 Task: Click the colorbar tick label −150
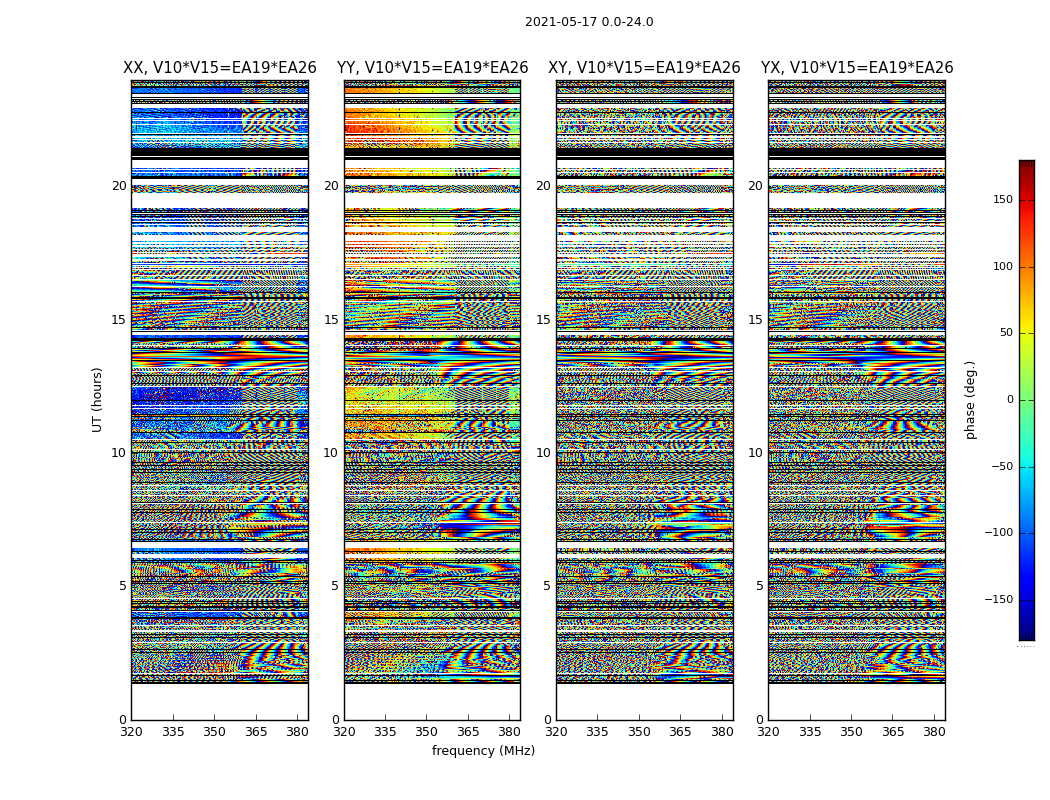[x=998, y=600]
